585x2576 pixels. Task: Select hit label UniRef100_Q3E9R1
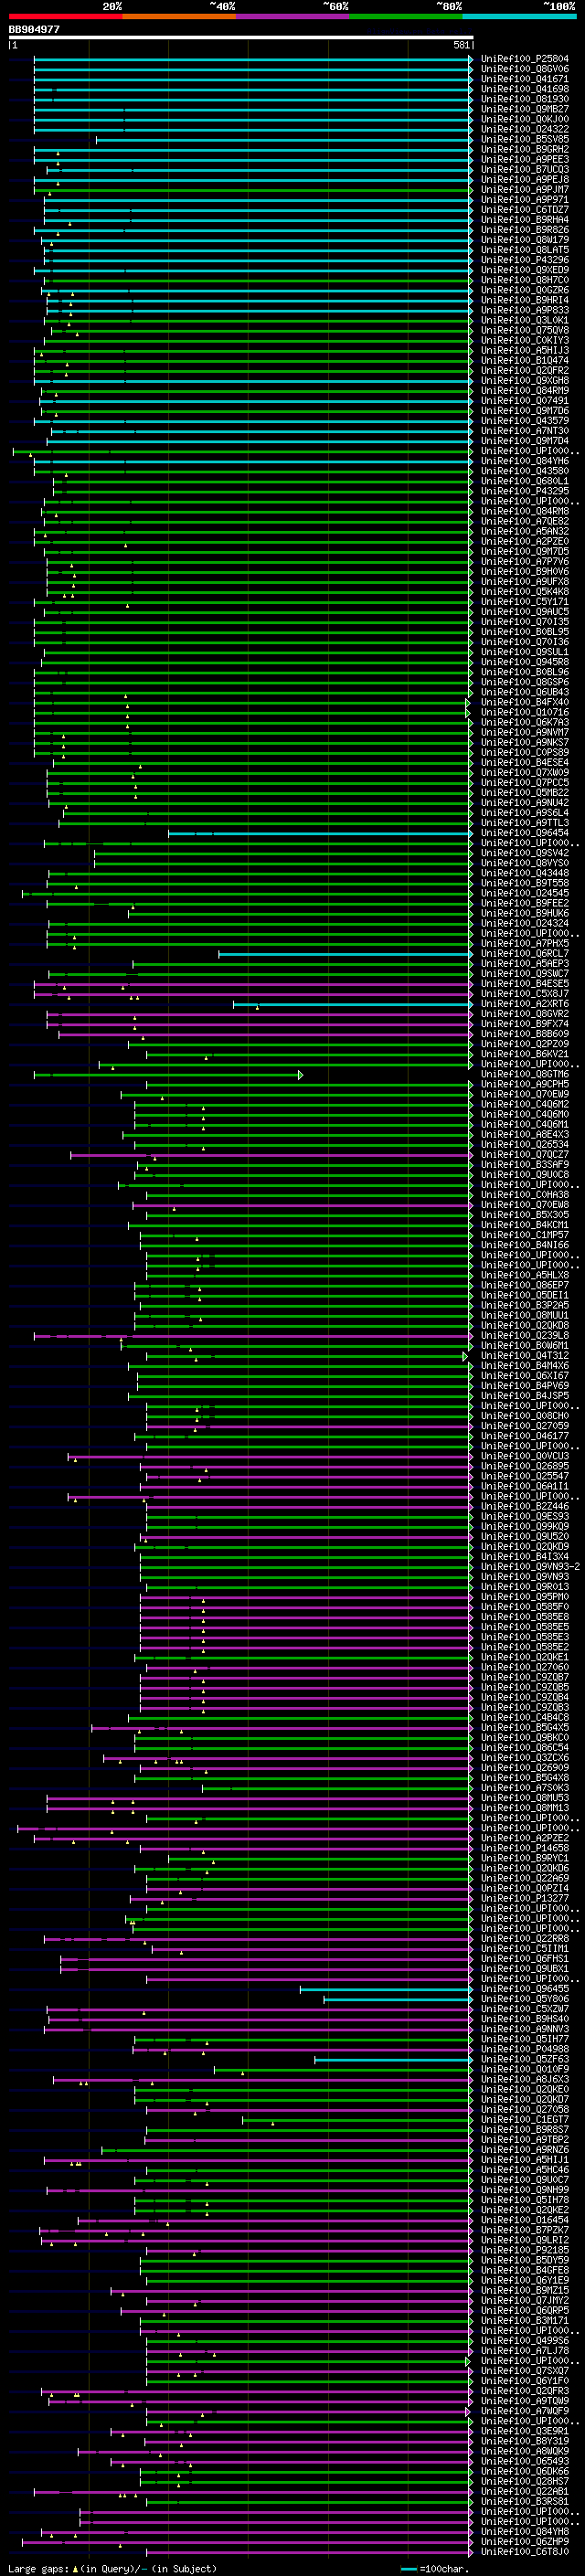pyautogui.click(x=525, y=2432)
